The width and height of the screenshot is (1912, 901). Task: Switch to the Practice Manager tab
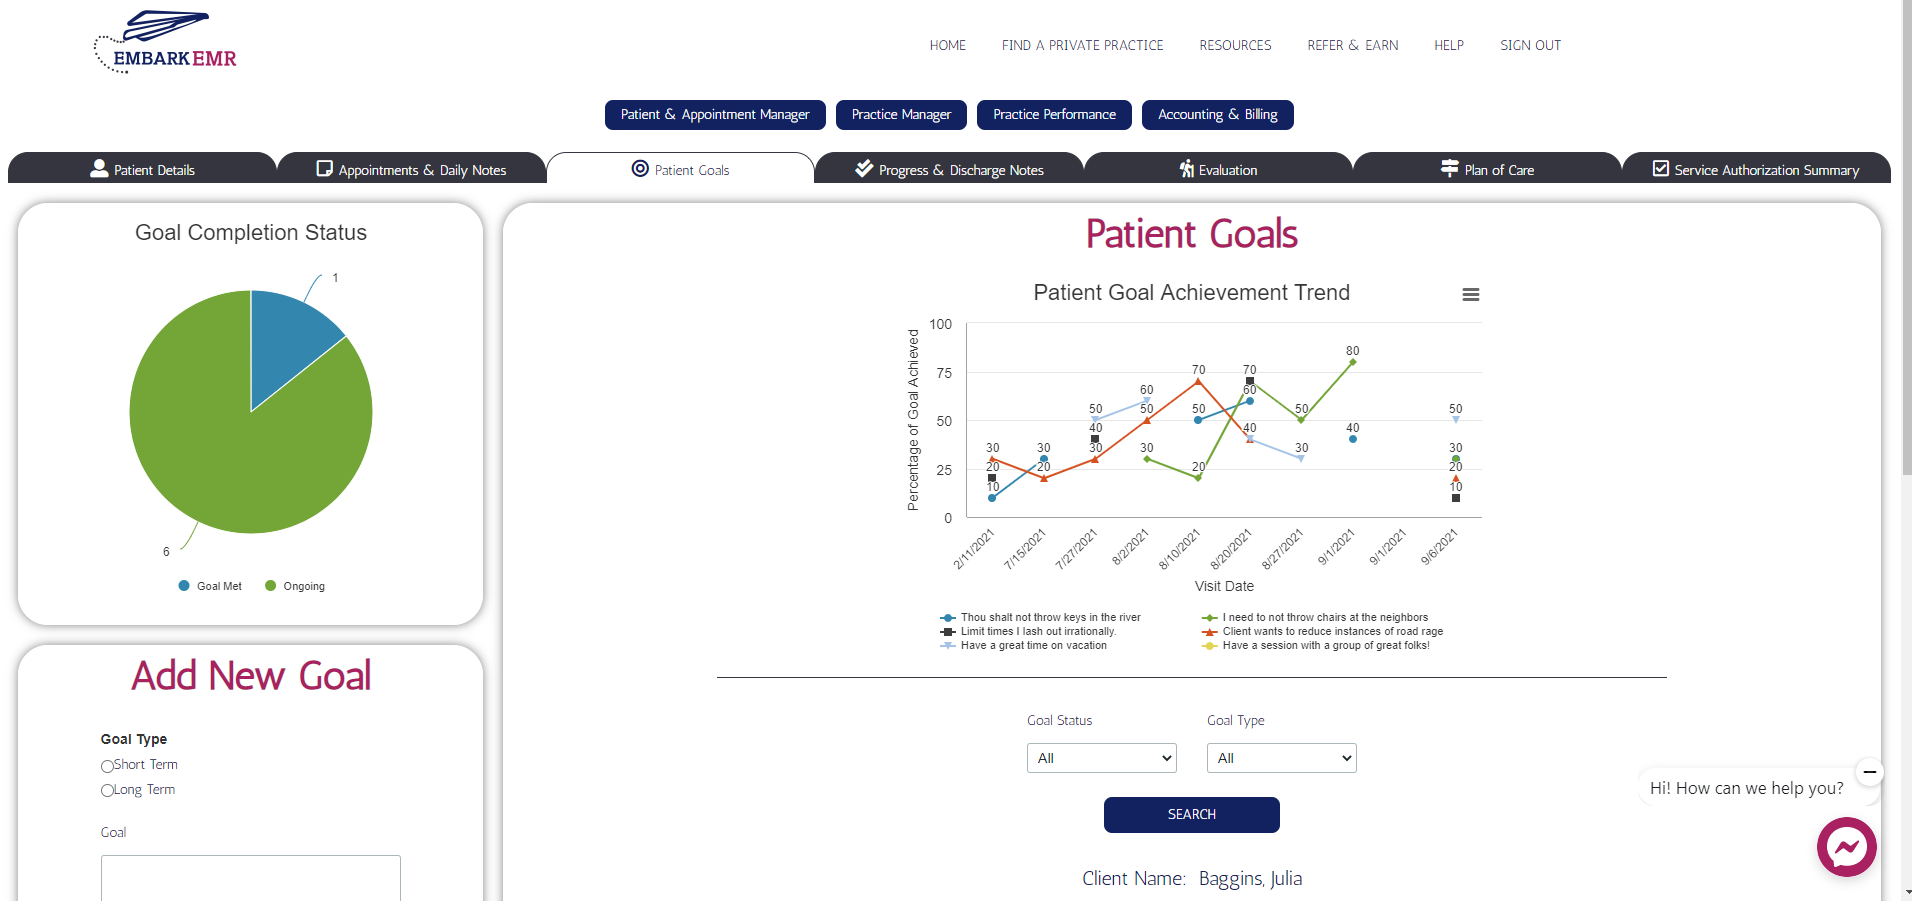pyautogui.click(x=900, y=114)
